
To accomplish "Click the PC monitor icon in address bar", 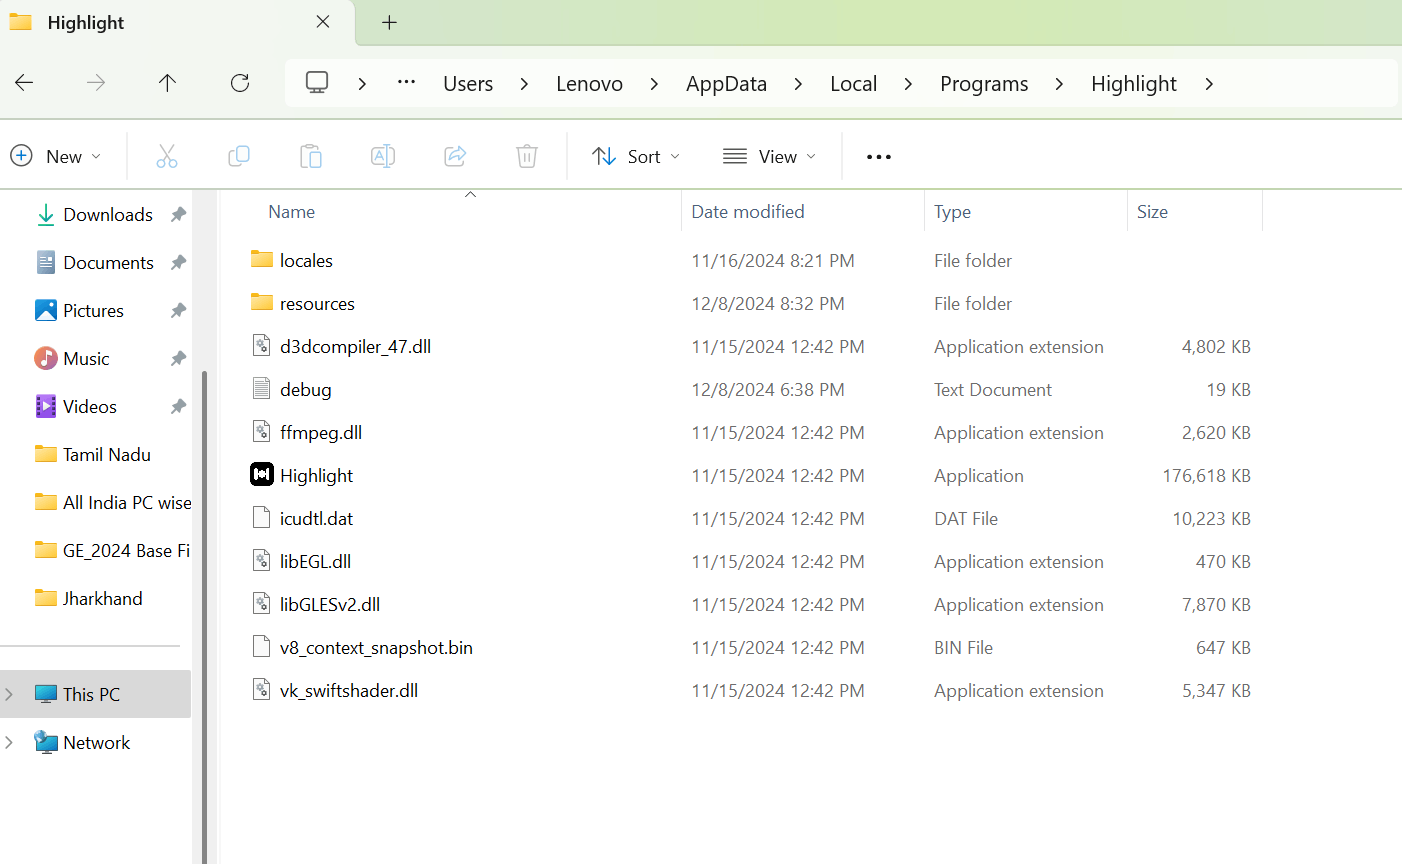I will tap(317, 83).
